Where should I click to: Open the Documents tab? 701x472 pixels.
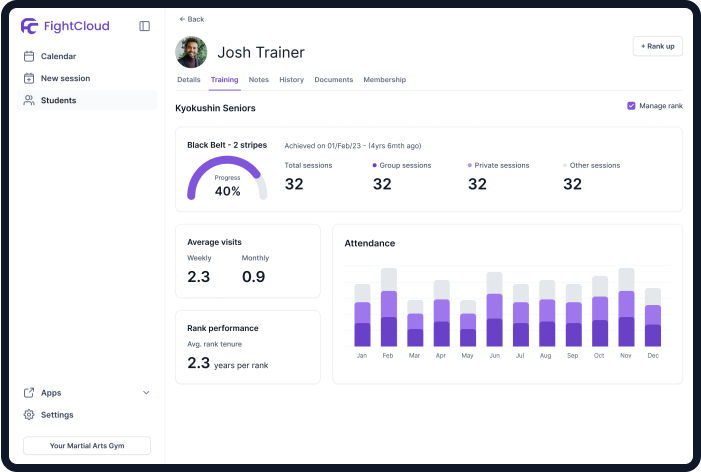click(x=333, y=79)
